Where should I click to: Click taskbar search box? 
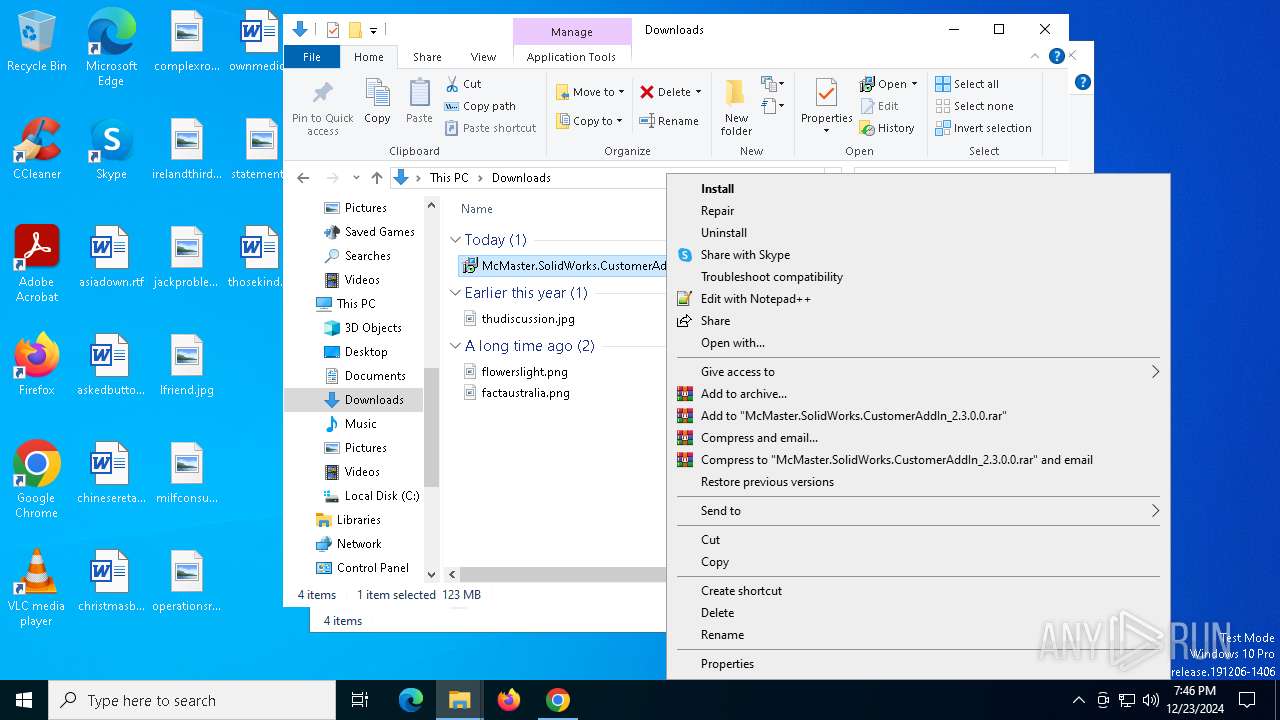click(192, 700)
